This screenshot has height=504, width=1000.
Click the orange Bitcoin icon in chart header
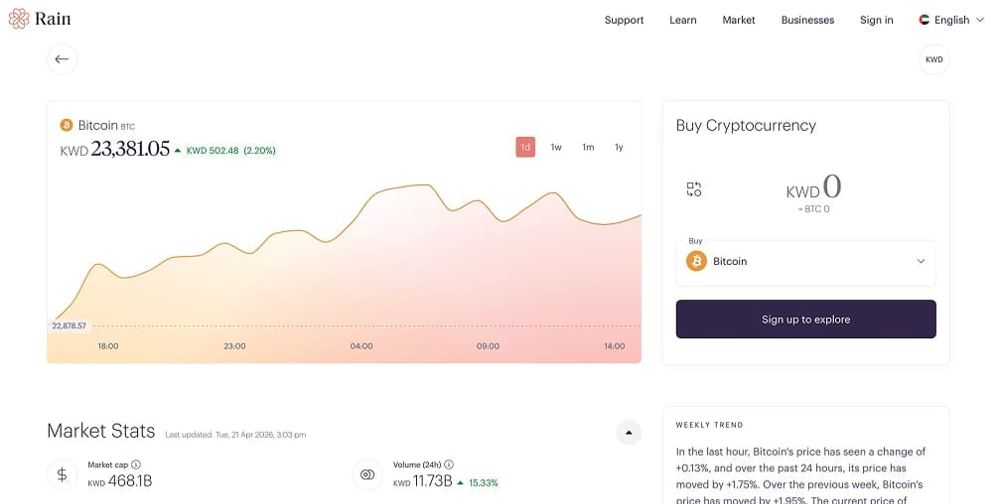click(66, 125)
